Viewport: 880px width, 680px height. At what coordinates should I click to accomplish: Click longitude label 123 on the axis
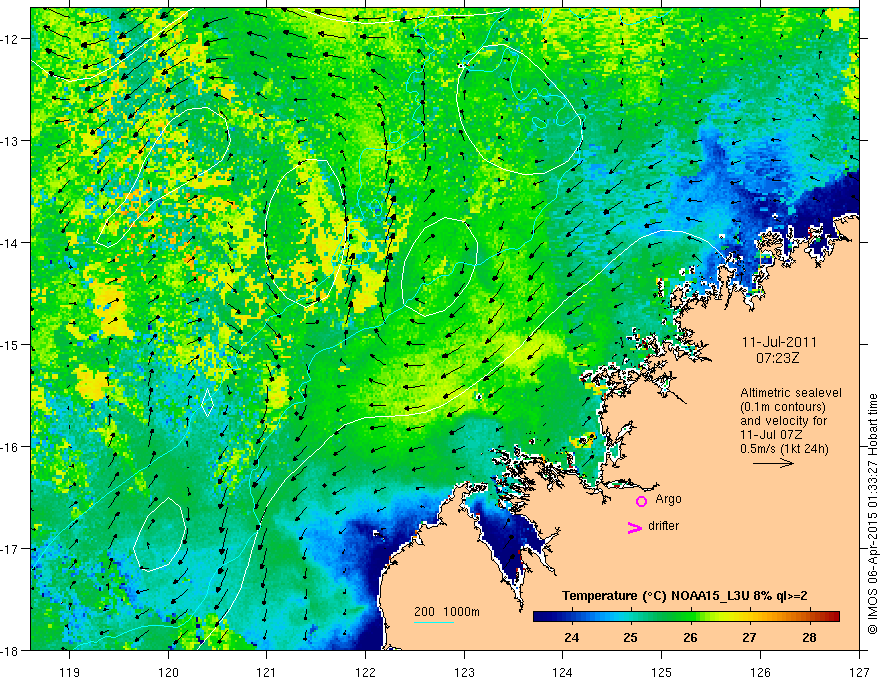point(464,672)
